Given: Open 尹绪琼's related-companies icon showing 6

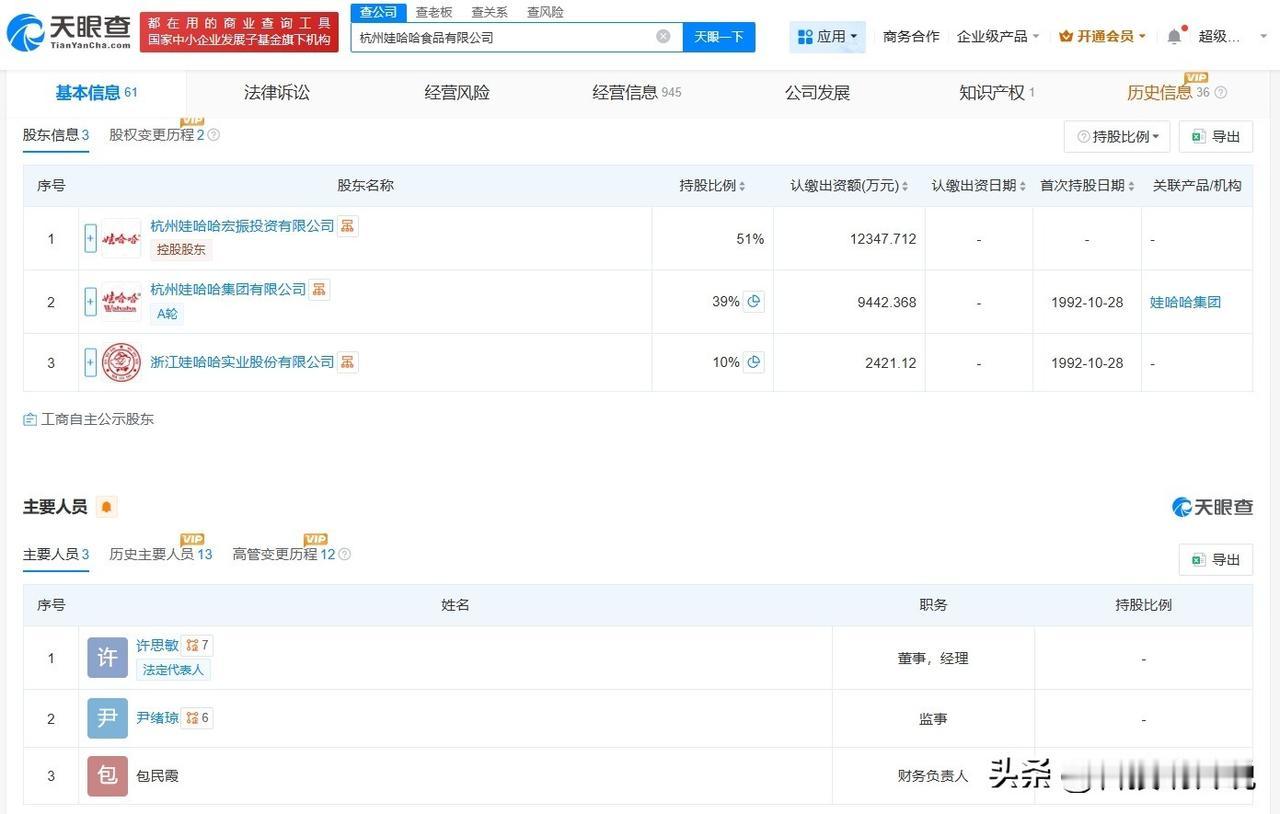Looking at the screenshot, I should pos(197,718).
